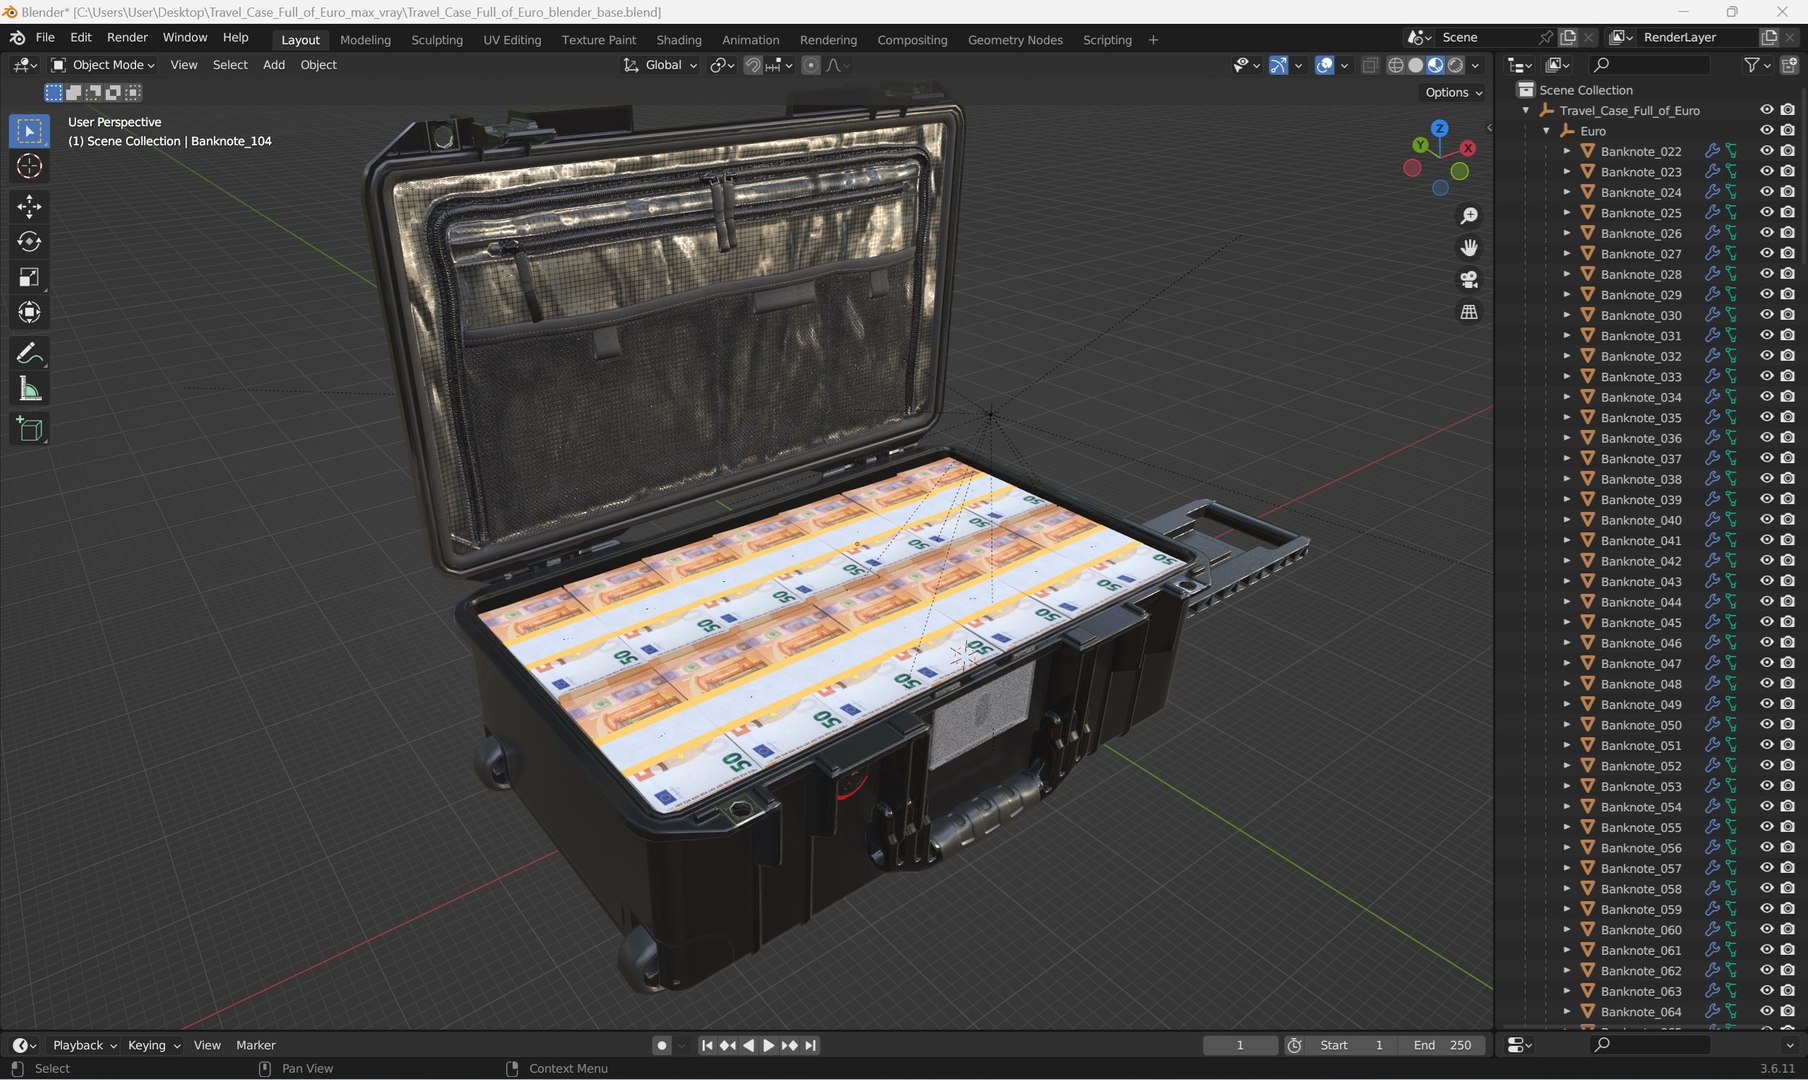Image resolution: width=1808 pixels, height=1080 pixels.
Task: Select the Cursor tool
Action: tap(29, 166)
